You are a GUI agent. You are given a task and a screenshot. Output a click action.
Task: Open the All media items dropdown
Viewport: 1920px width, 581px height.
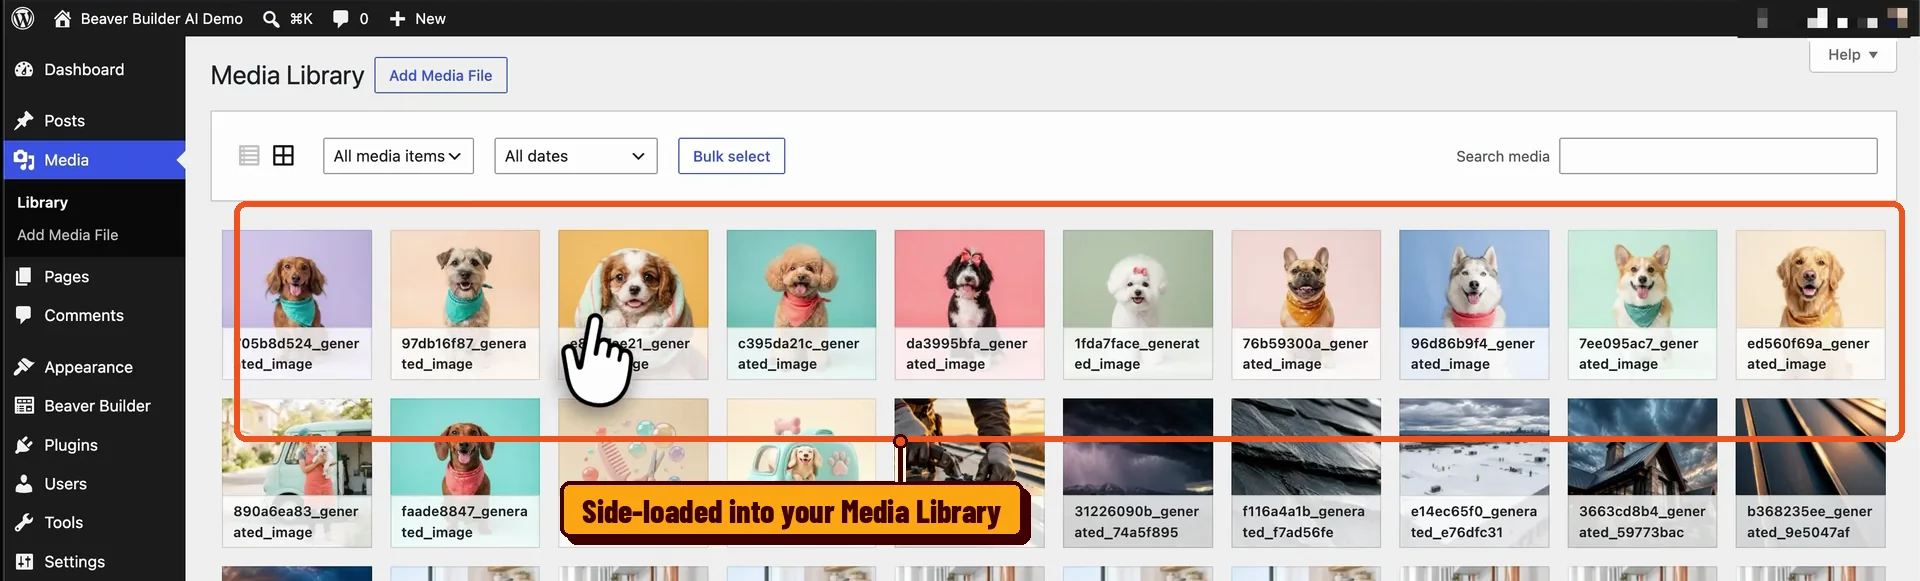(398, 156)
